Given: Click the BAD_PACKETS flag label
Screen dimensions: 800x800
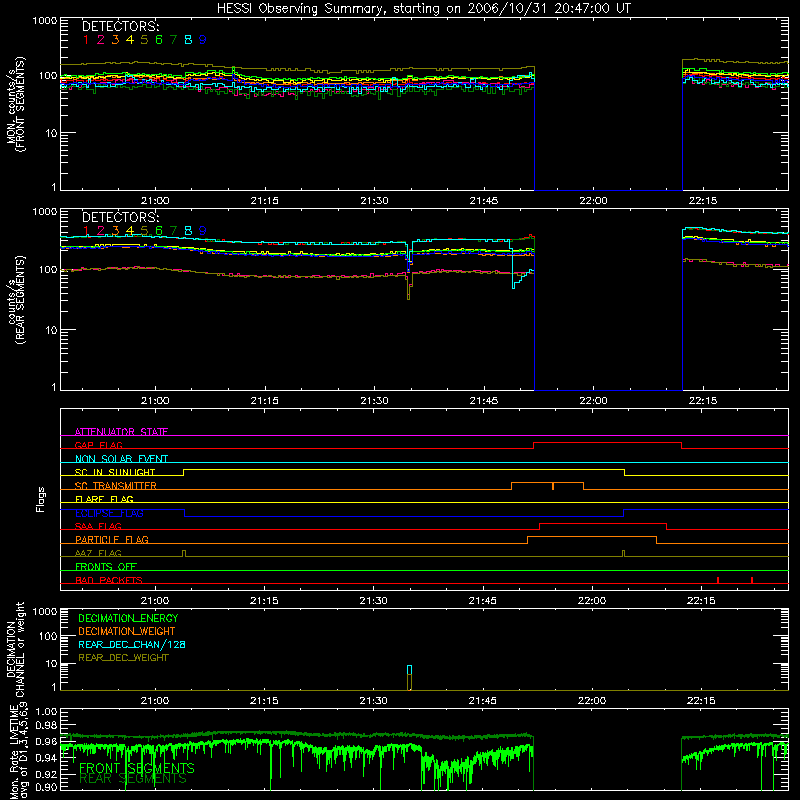Looking at the screenshot, I should (109, 580).
